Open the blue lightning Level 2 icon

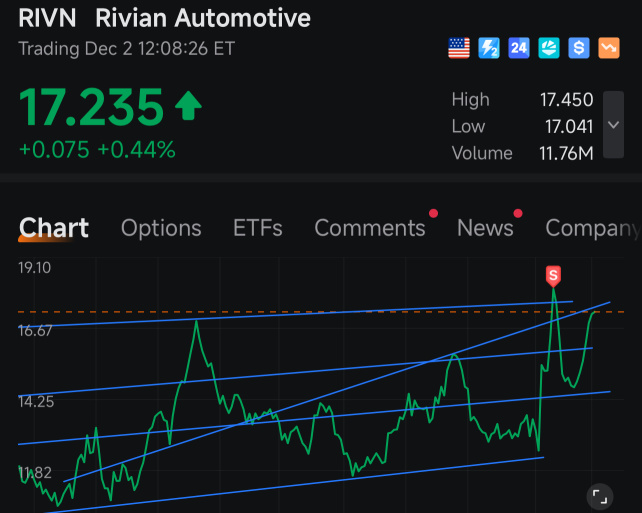(x=489, y=48)
